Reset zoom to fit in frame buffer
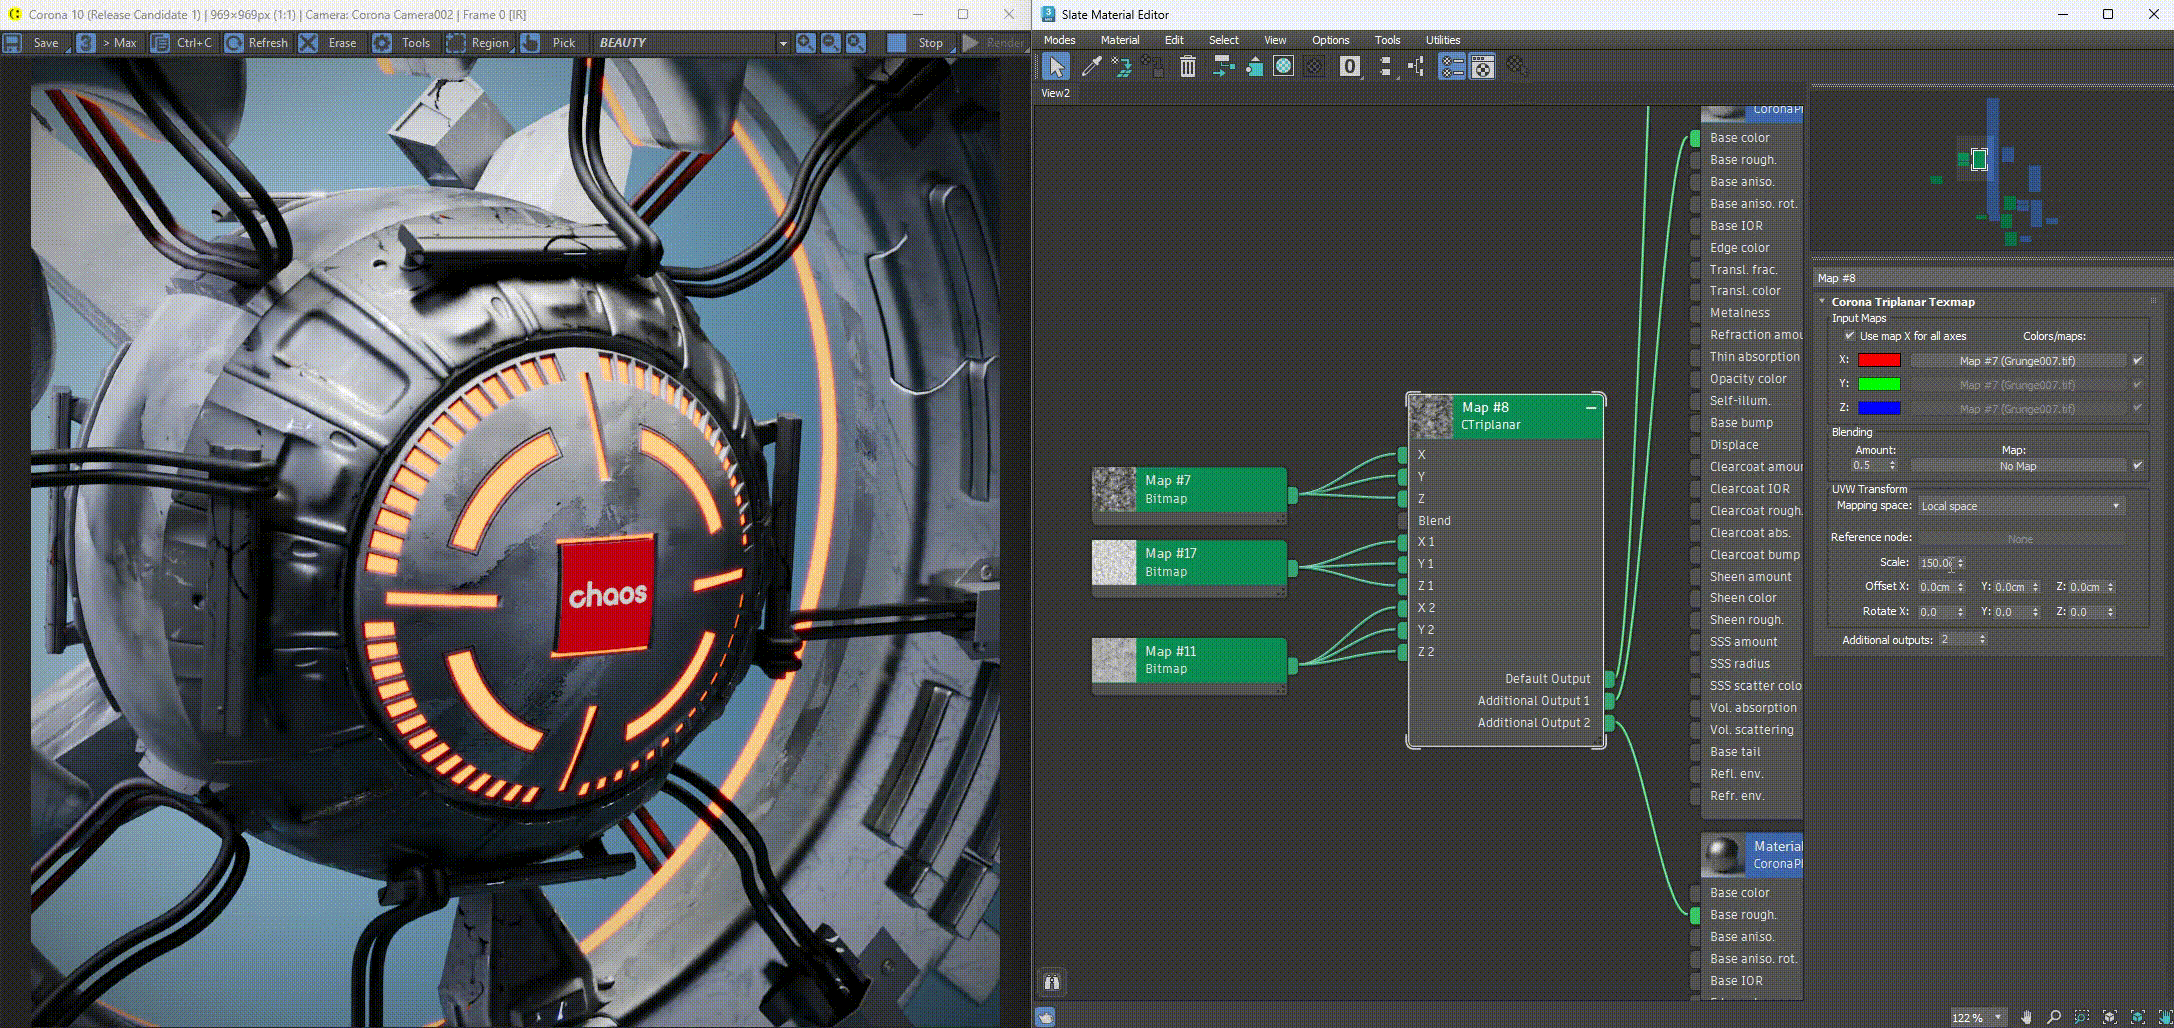The width and height of the screenshot is (2174, 1028). (856, 43)
